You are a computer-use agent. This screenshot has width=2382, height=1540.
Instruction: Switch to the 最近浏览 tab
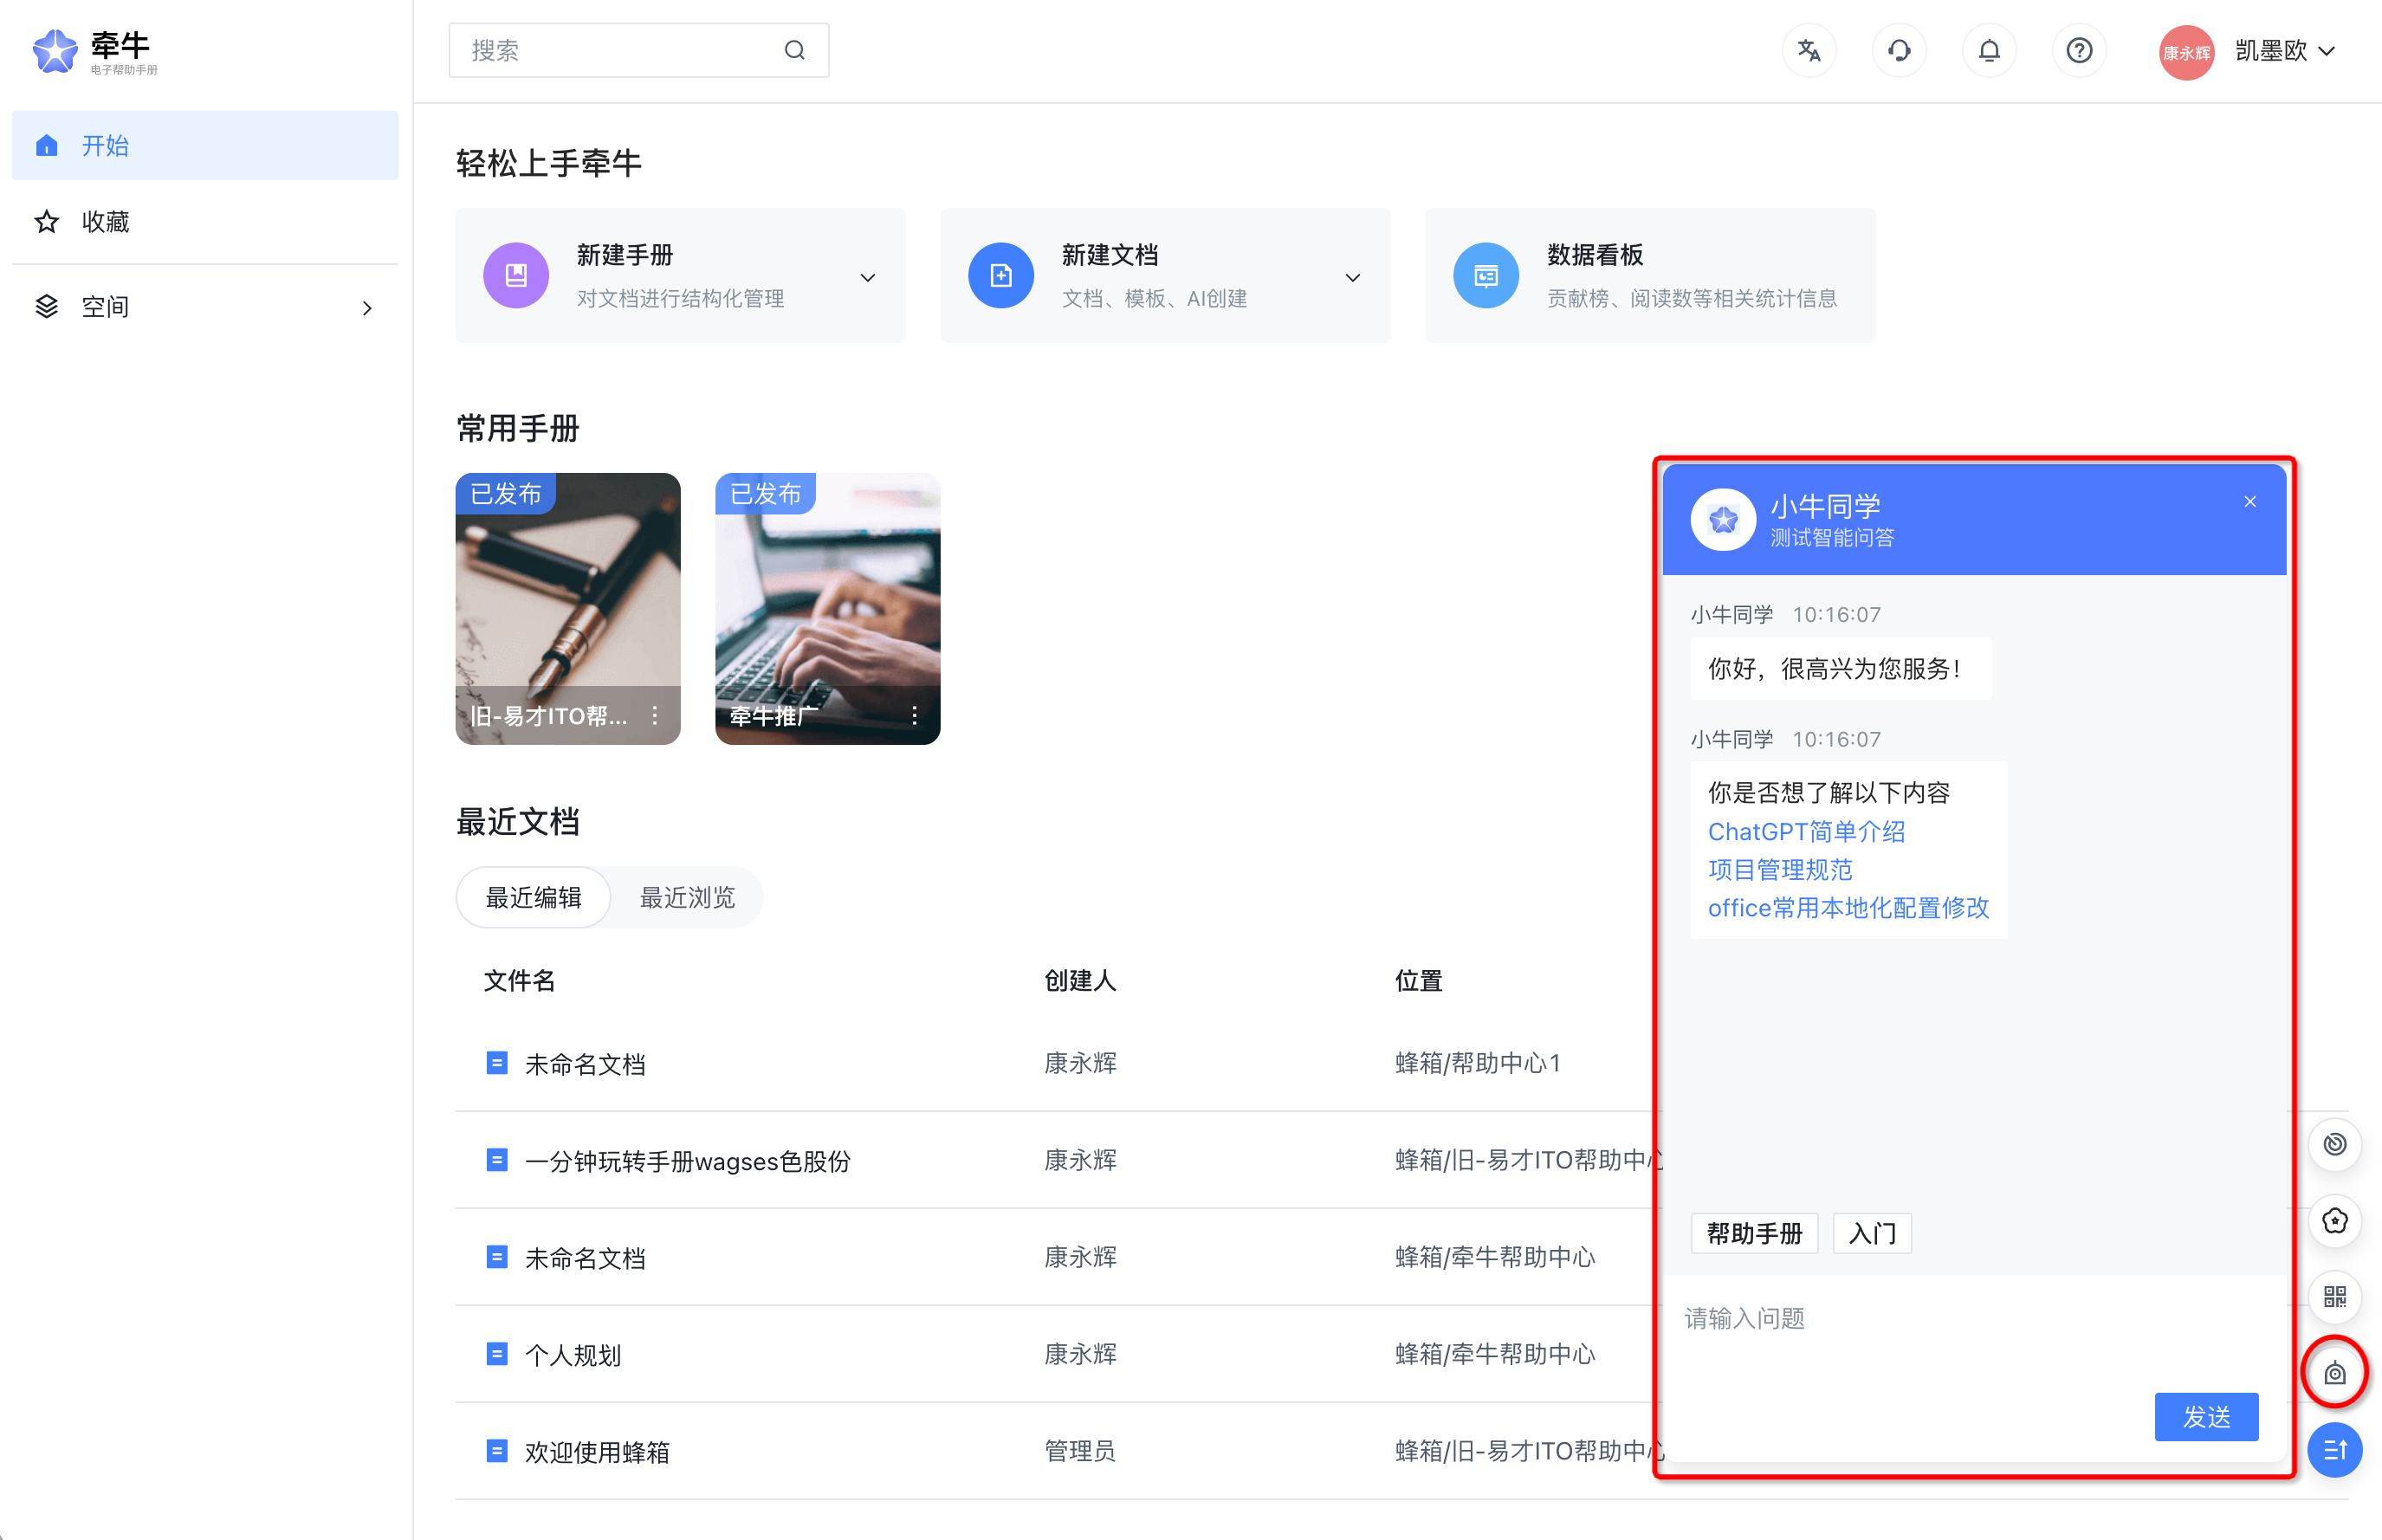click(x=687, y=897)
